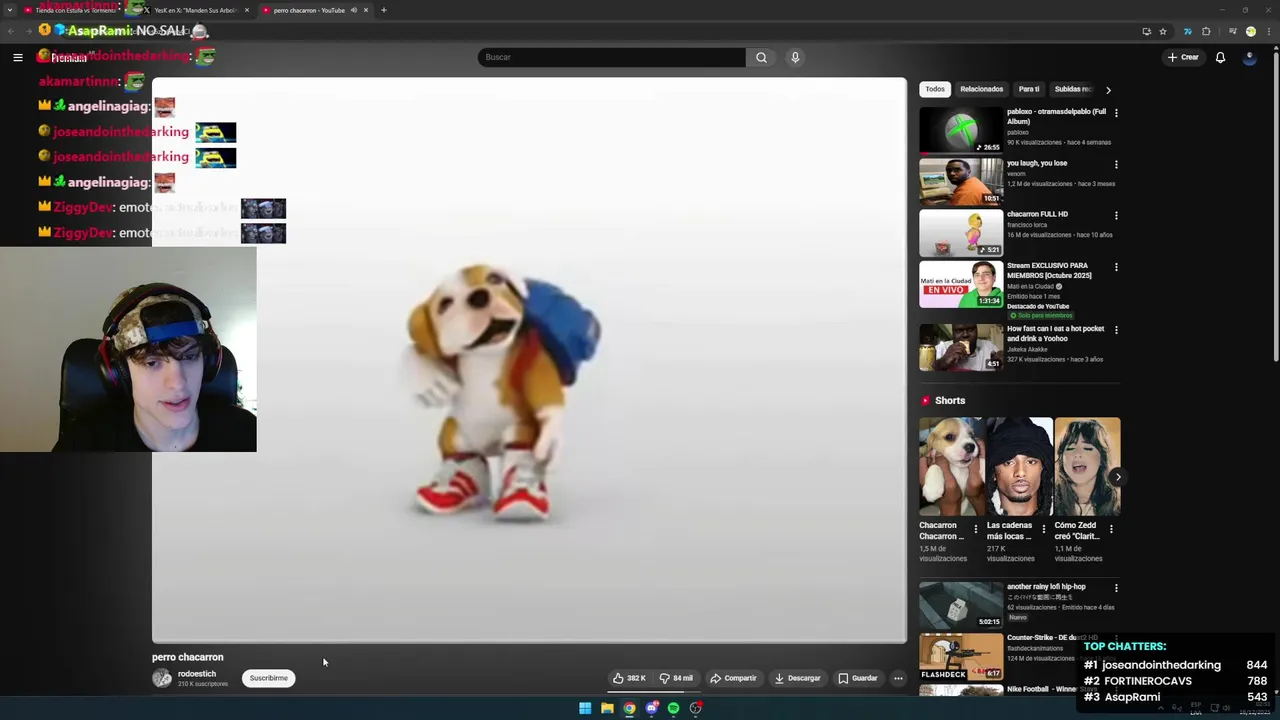This screenshot has height=720, width=1280.
Task: Click the Shorts section heading
Action: 950,401
